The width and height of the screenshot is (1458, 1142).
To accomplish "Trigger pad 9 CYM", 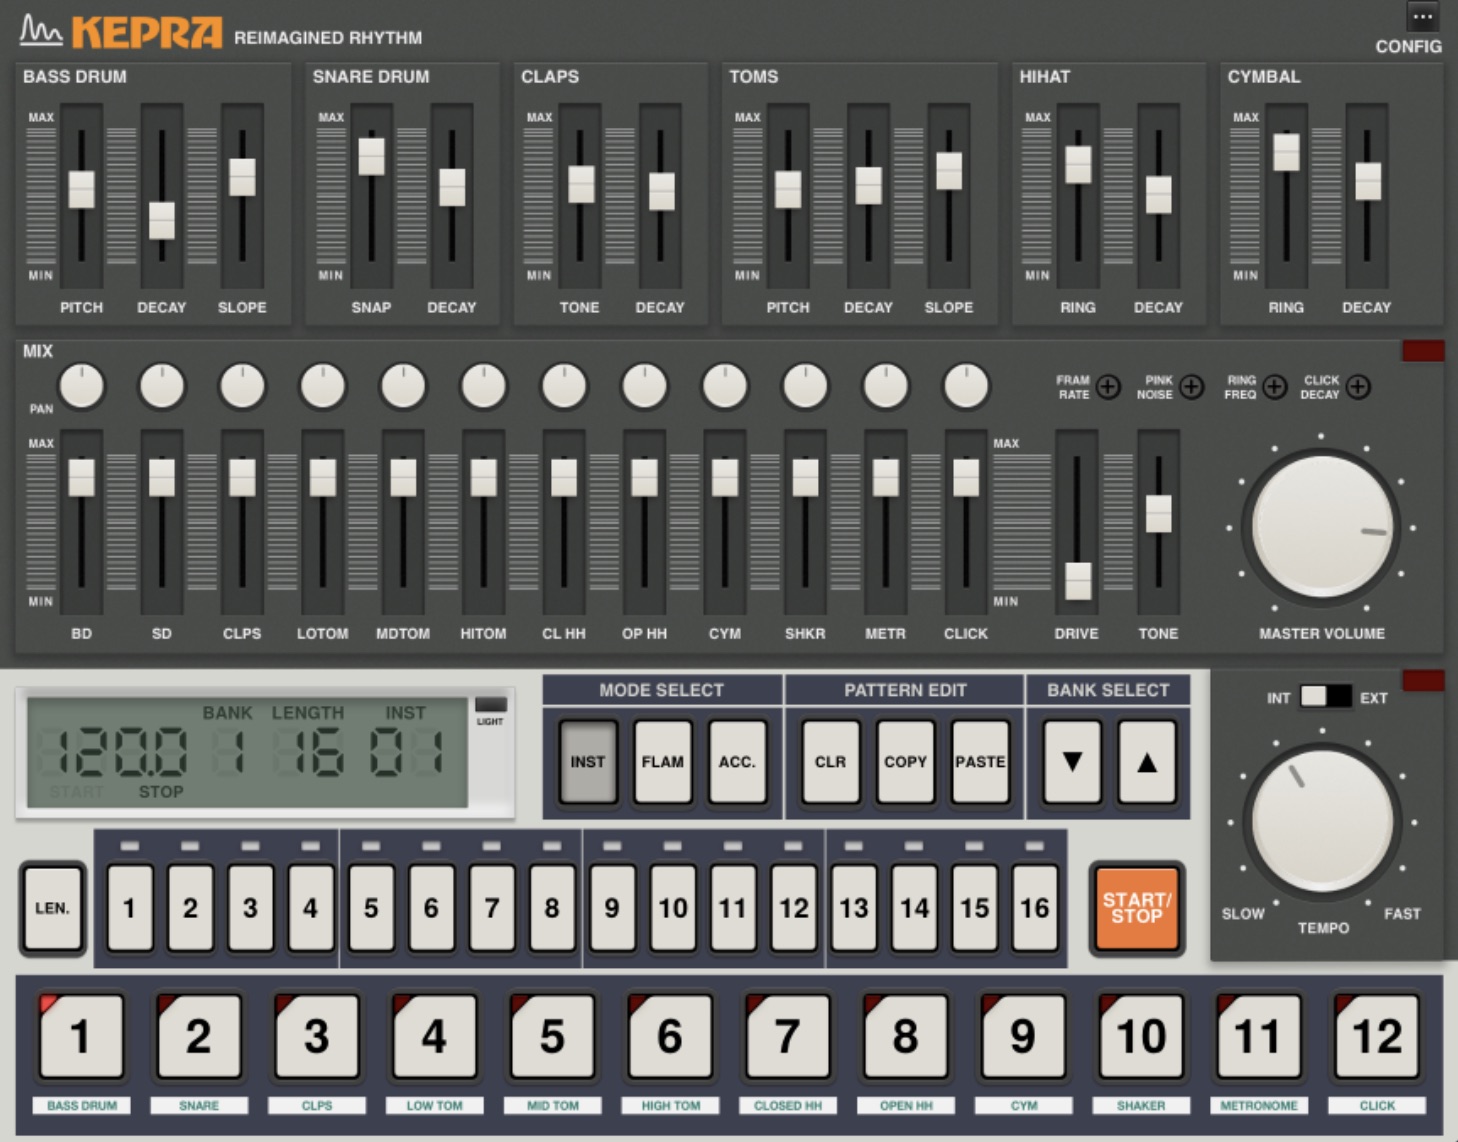I will pyautogui.click(x=1023, y=1036).
